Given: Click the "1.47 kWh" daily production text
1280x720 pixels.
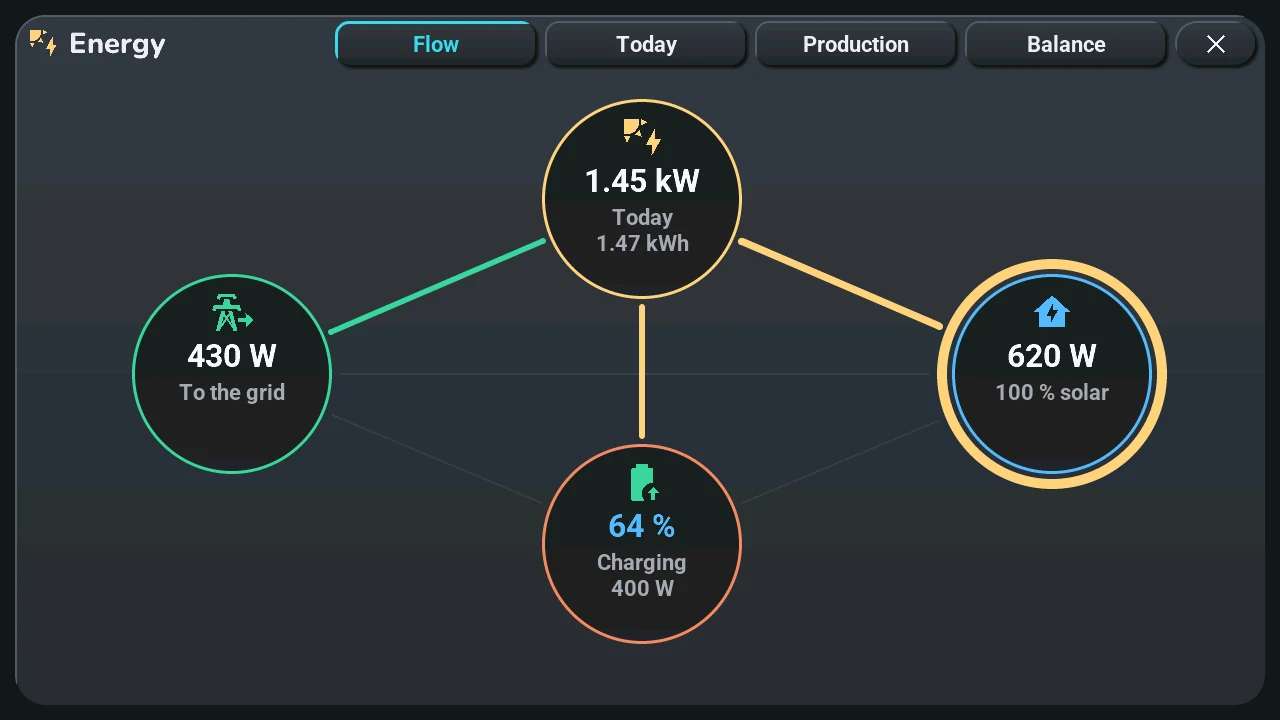Looking at the screenshot, I should coord(642,243).
